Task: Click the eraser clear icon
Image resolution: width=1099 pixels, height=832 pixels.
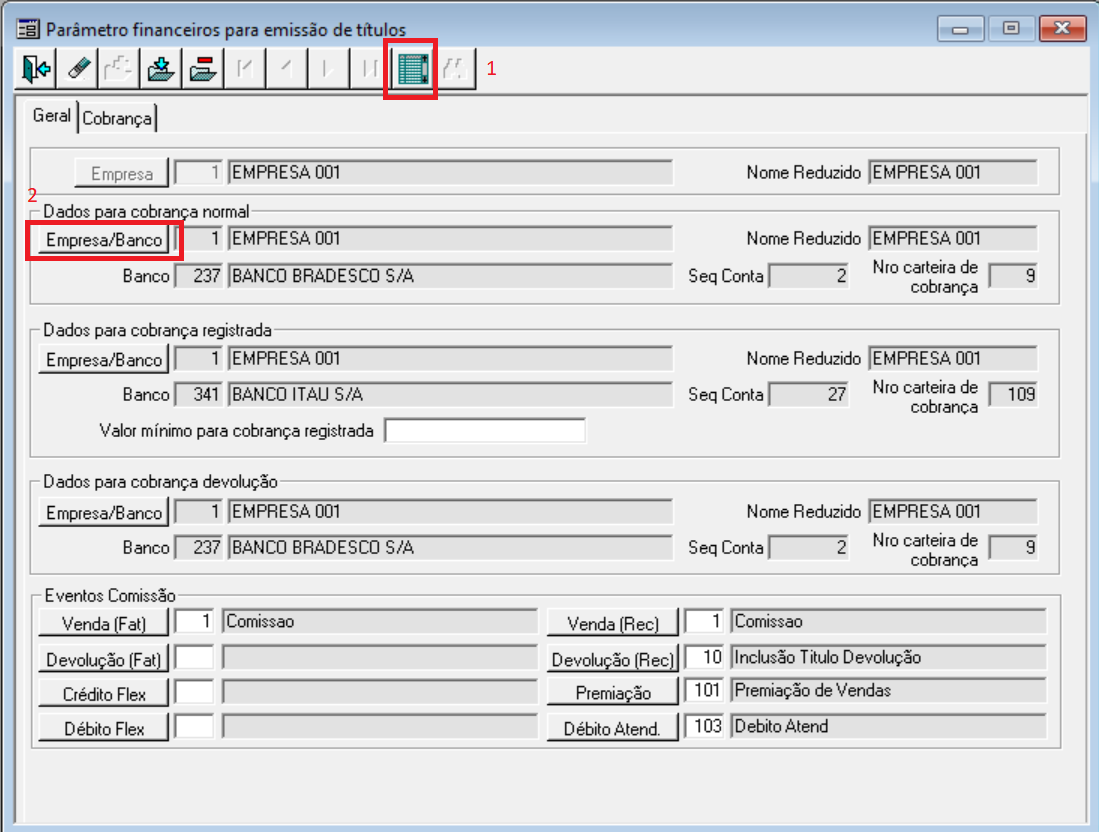Action: (x=77, y=69)
